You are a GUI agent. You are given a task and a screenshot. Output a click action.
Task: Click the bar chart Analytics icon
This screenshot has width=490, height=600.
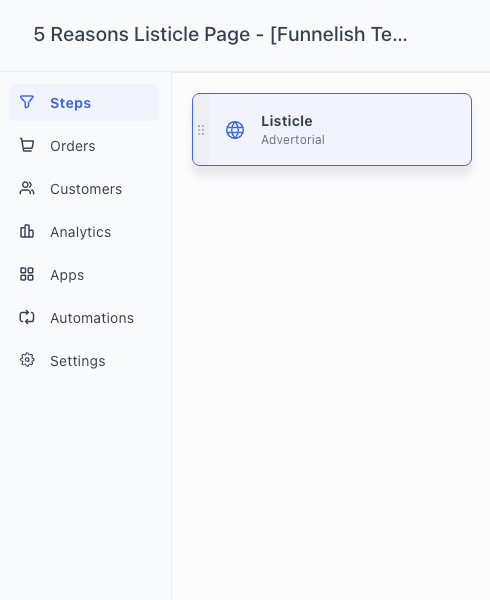27,232
